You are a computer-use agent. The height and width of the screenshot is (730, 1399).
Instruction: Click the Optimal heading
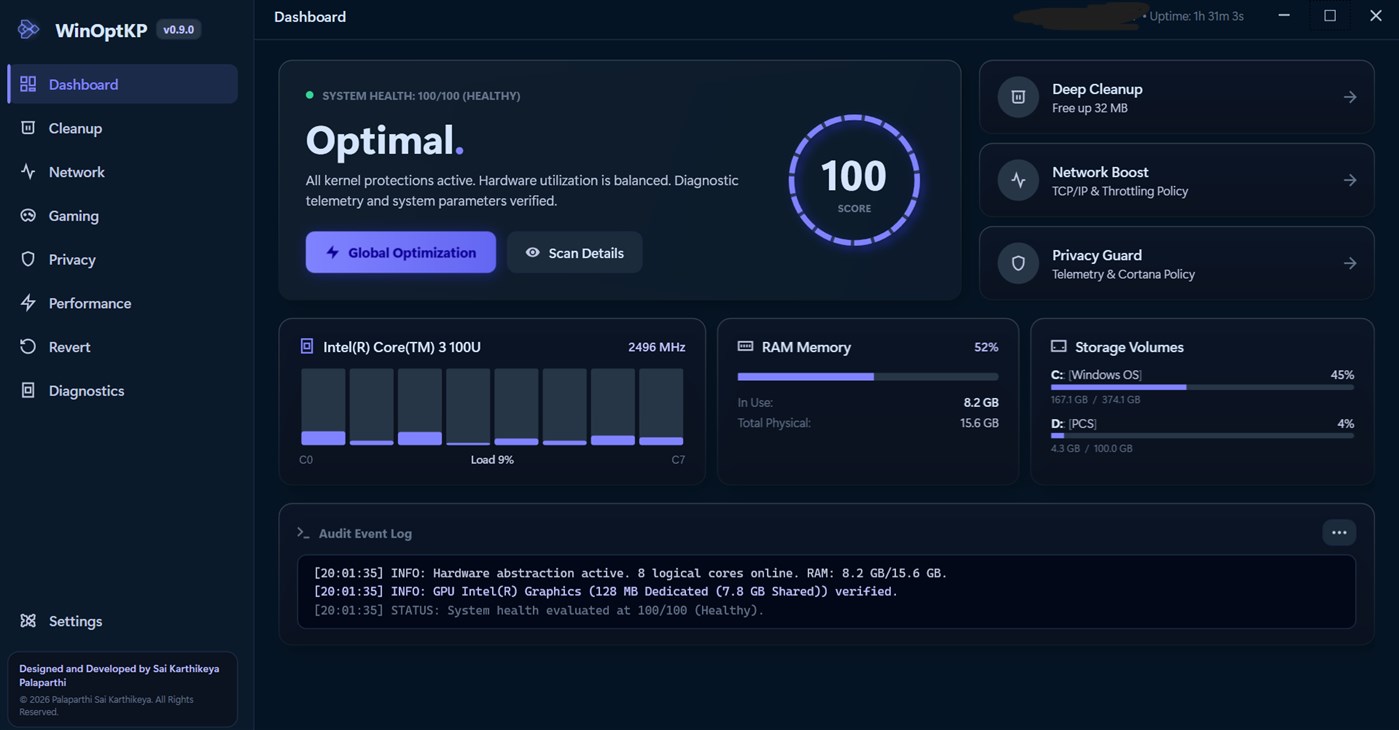click(385, 140)
